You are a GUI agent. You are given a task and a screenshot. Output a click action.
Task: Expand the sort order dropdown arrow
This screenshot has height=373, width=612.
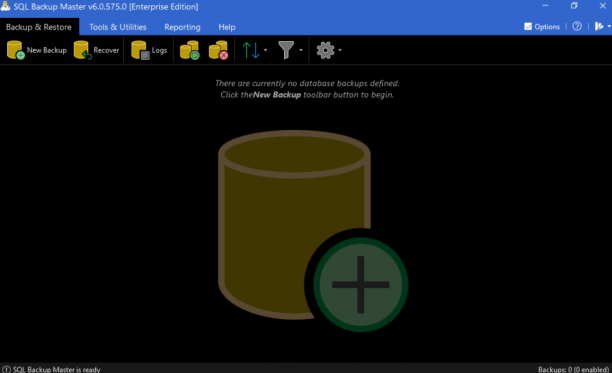(265, 50)
